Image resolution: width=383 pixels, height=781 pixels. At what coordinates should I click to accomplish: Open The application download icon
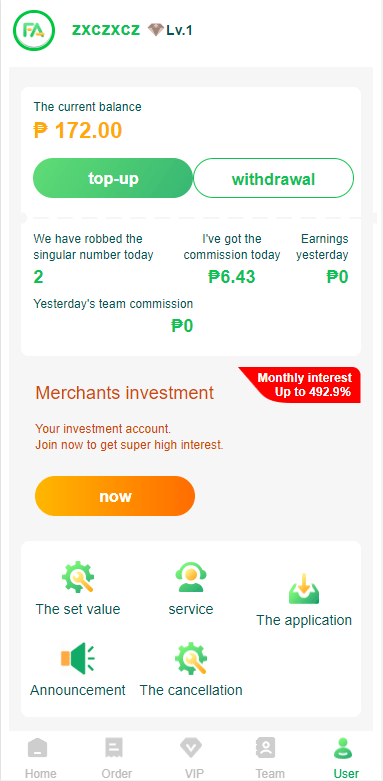point(304,588)
